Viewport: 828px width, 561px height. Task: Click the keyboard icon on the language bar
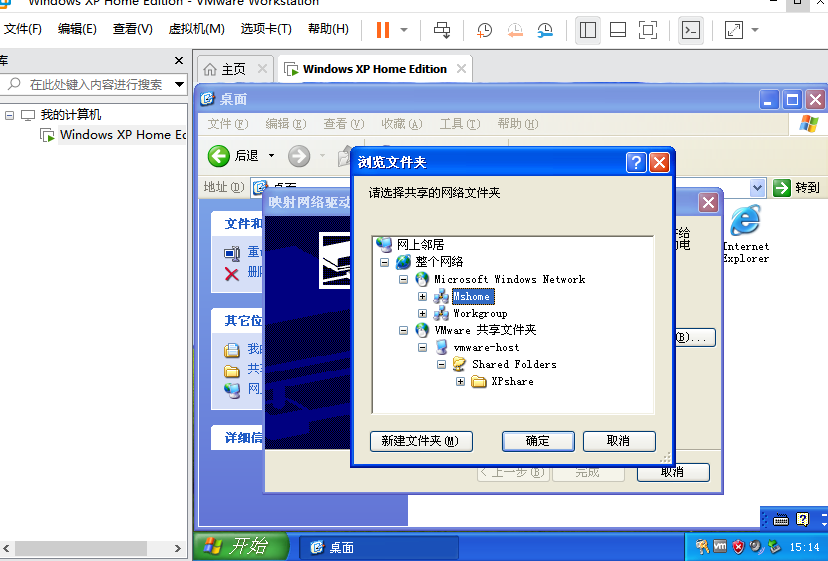pyautogui.click(x=780, y=520)
